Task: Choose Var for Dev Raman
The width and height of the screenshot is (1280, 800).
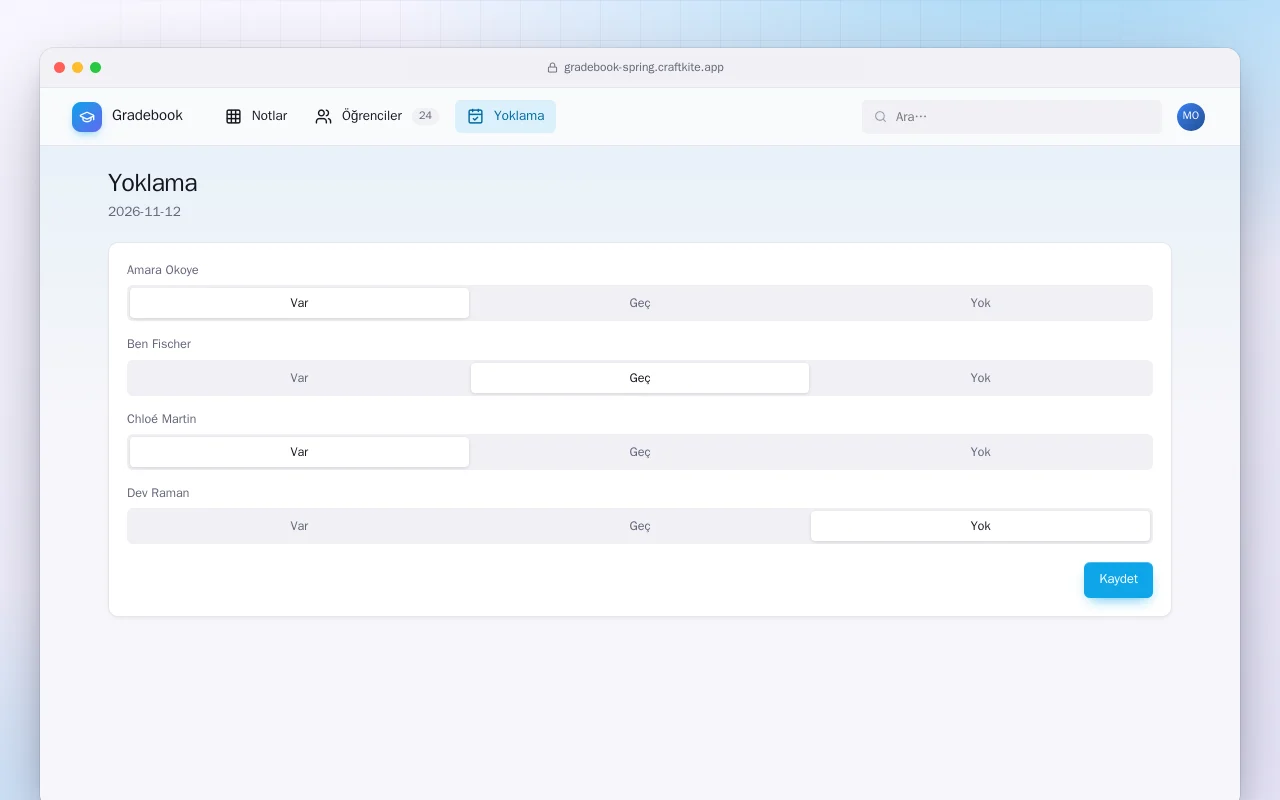Action: tap(299, 526)
